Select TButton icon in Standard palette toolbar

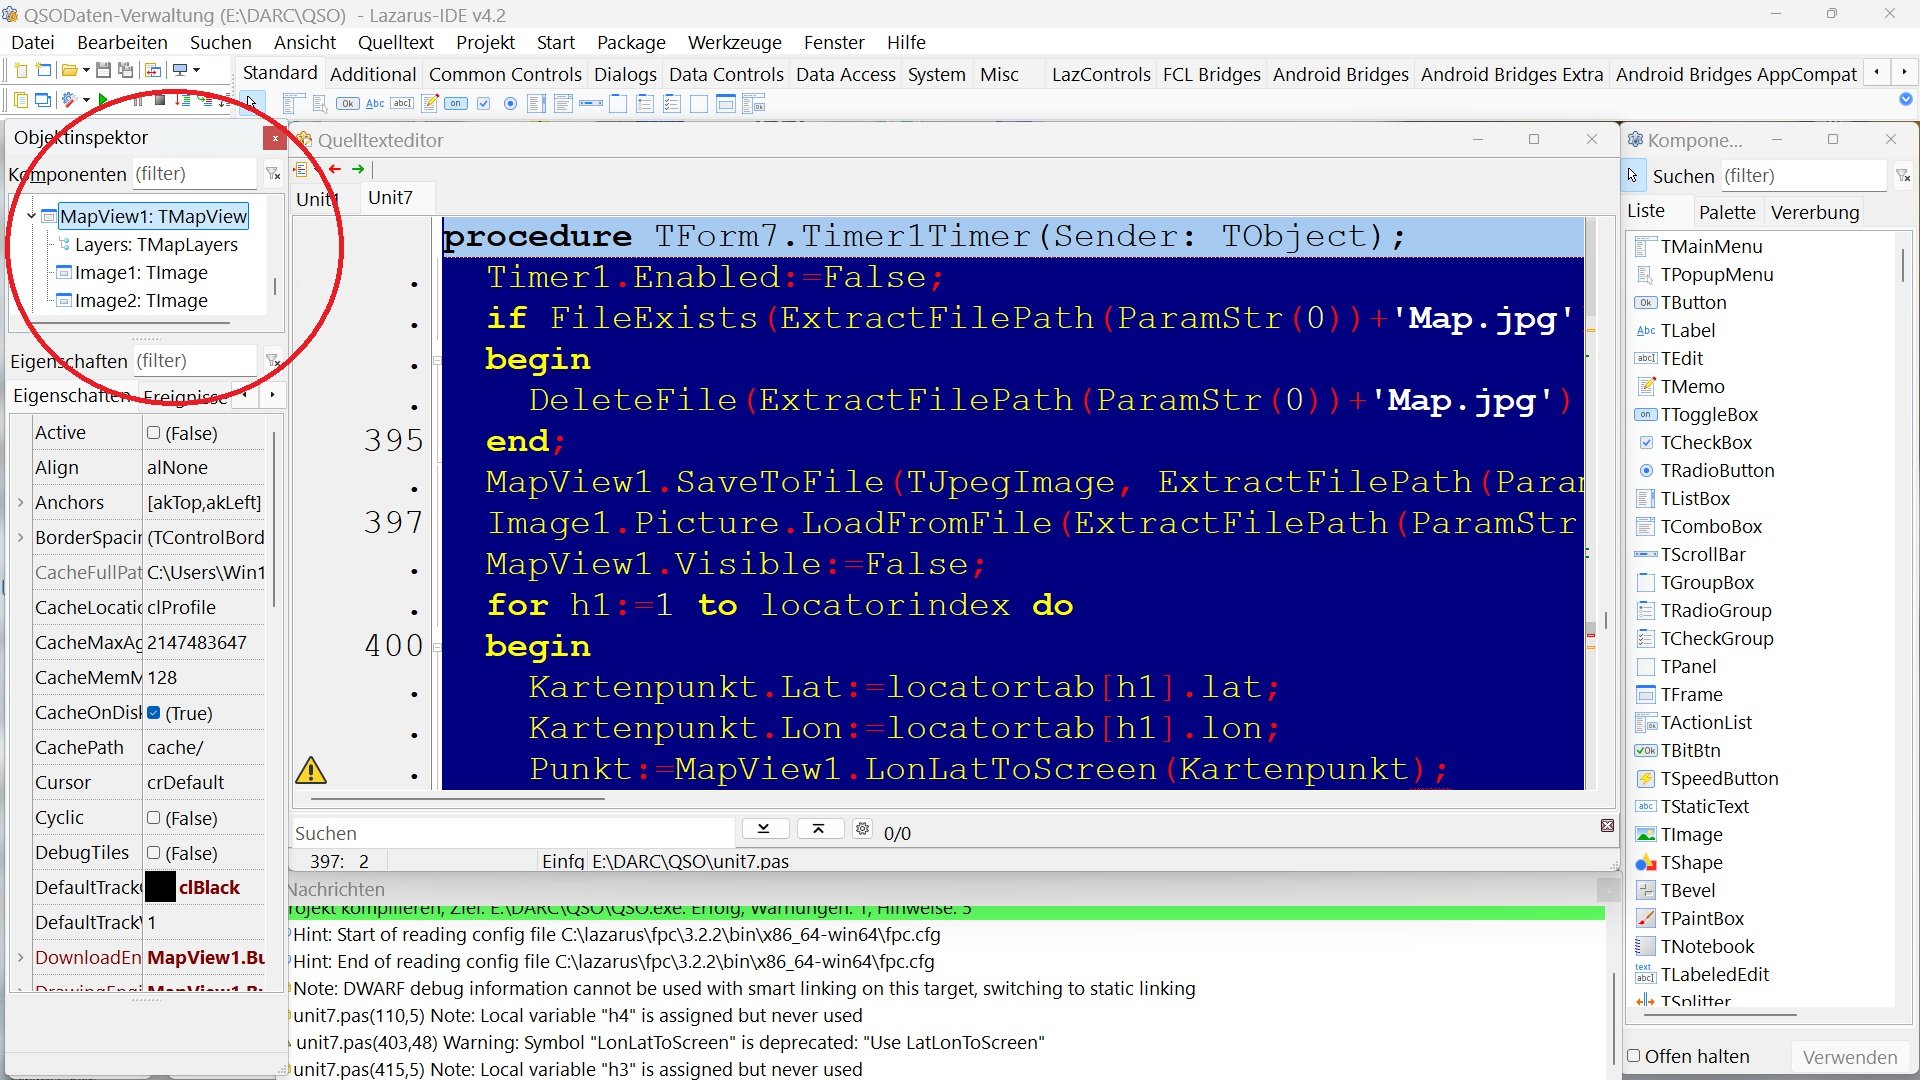pyautogui.click(x=347, y=103)
